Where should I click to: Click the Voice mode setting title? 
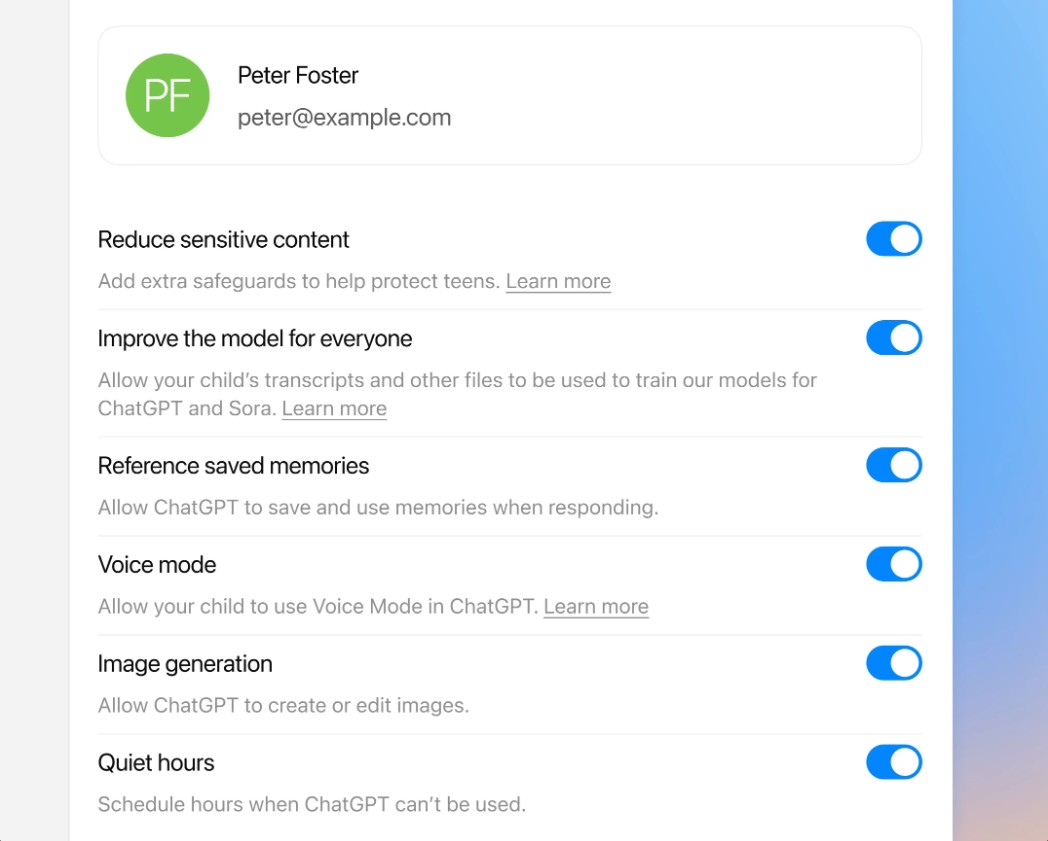157,565
